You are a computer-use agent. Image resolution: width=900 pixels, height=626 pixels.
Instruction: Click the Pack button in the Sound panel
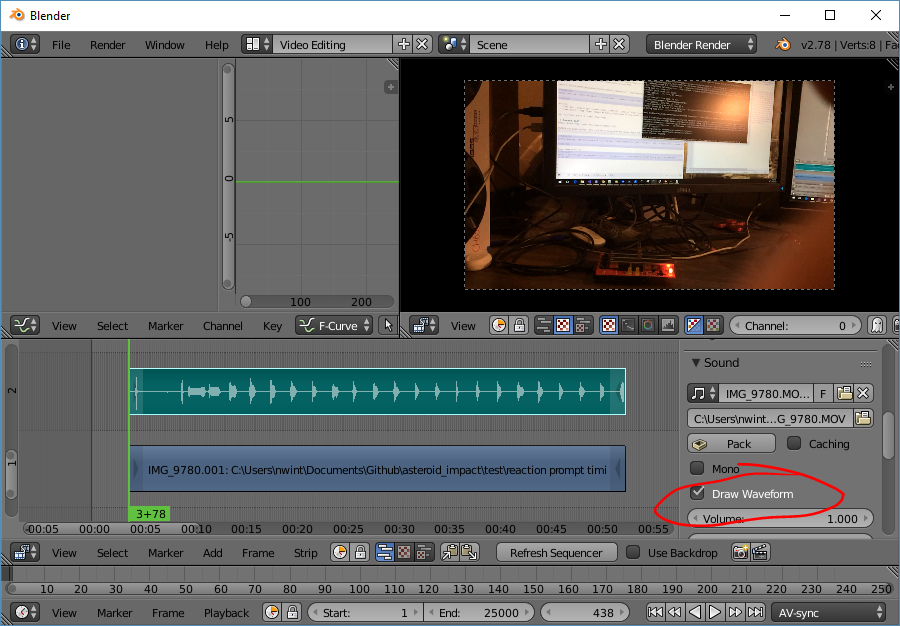[x=731, y=443]
